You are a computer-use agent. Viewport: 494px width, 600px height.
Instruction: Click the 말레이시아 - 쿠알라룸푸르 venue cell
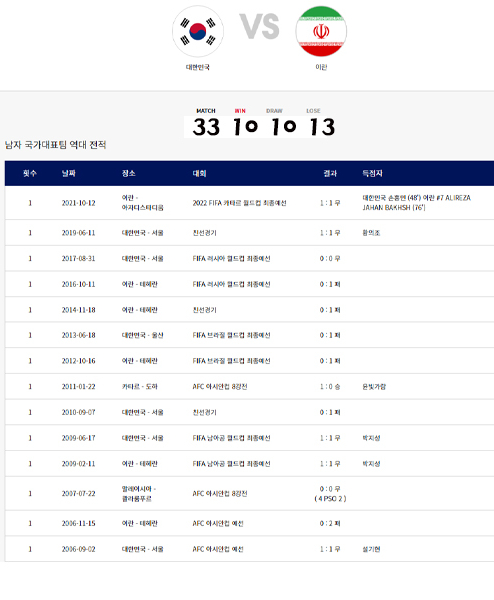click(x=139, y=494)
